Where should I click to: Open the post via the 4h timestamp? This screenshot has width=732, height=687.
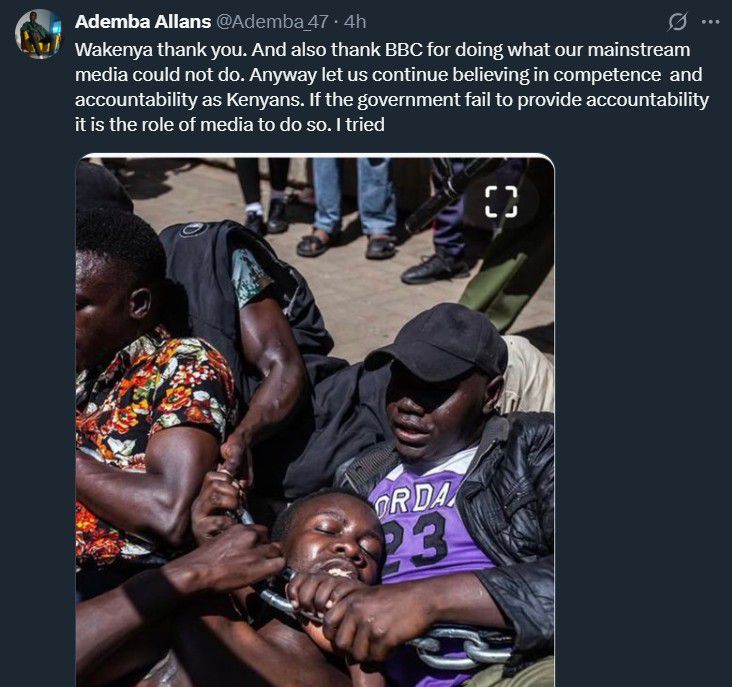pyautogui.click(x=355, y=22)
